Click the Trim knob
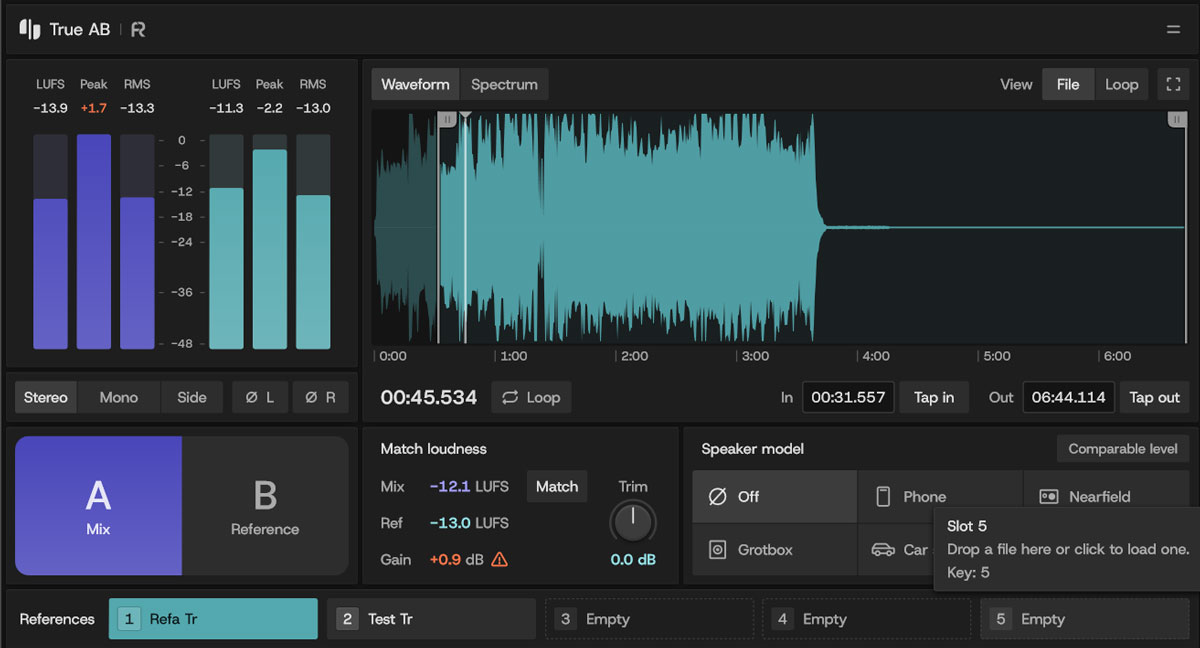Image resolution: width=1200 pixels, height=648 pixels. point(633,522)
